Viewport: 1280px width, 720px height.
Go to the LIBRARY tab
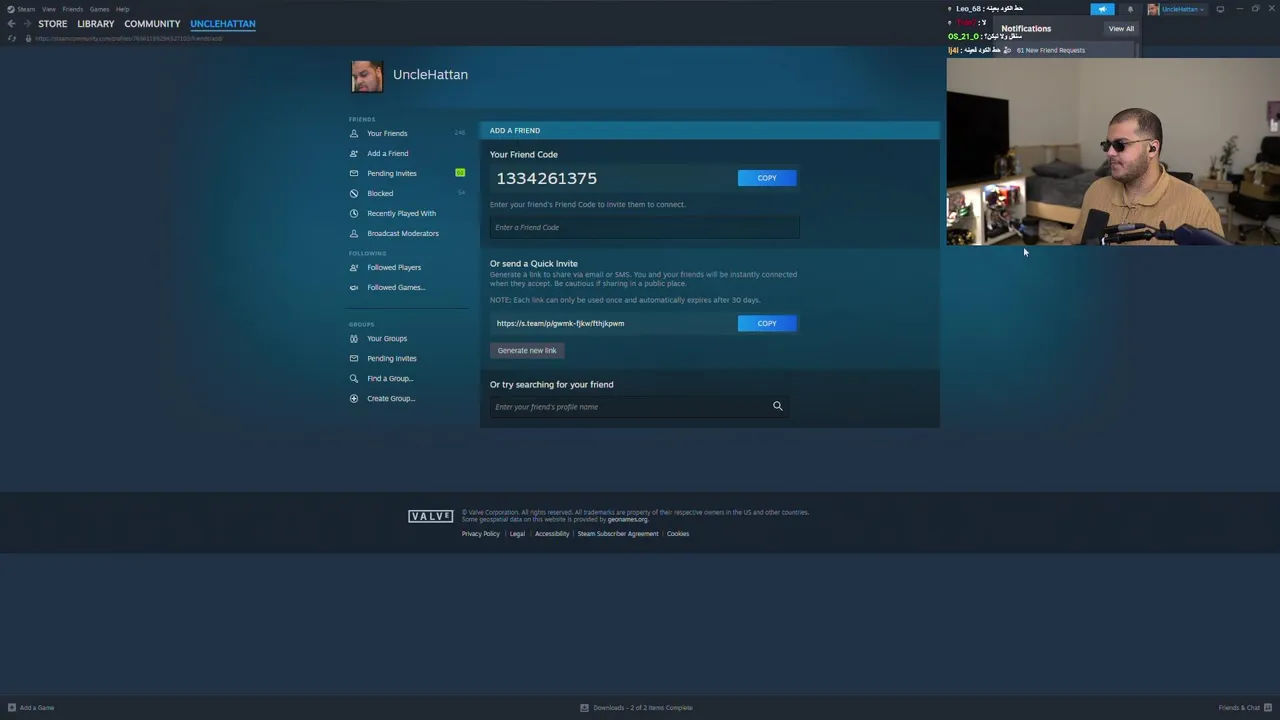pyautogui.click(x=96, y=24)
